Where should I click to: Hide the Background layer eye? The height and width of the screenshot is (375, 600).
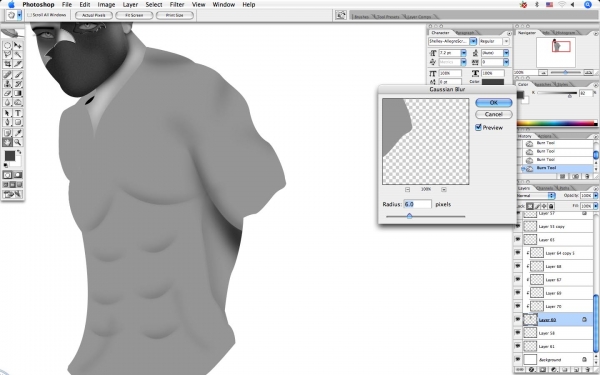point(518,360)
